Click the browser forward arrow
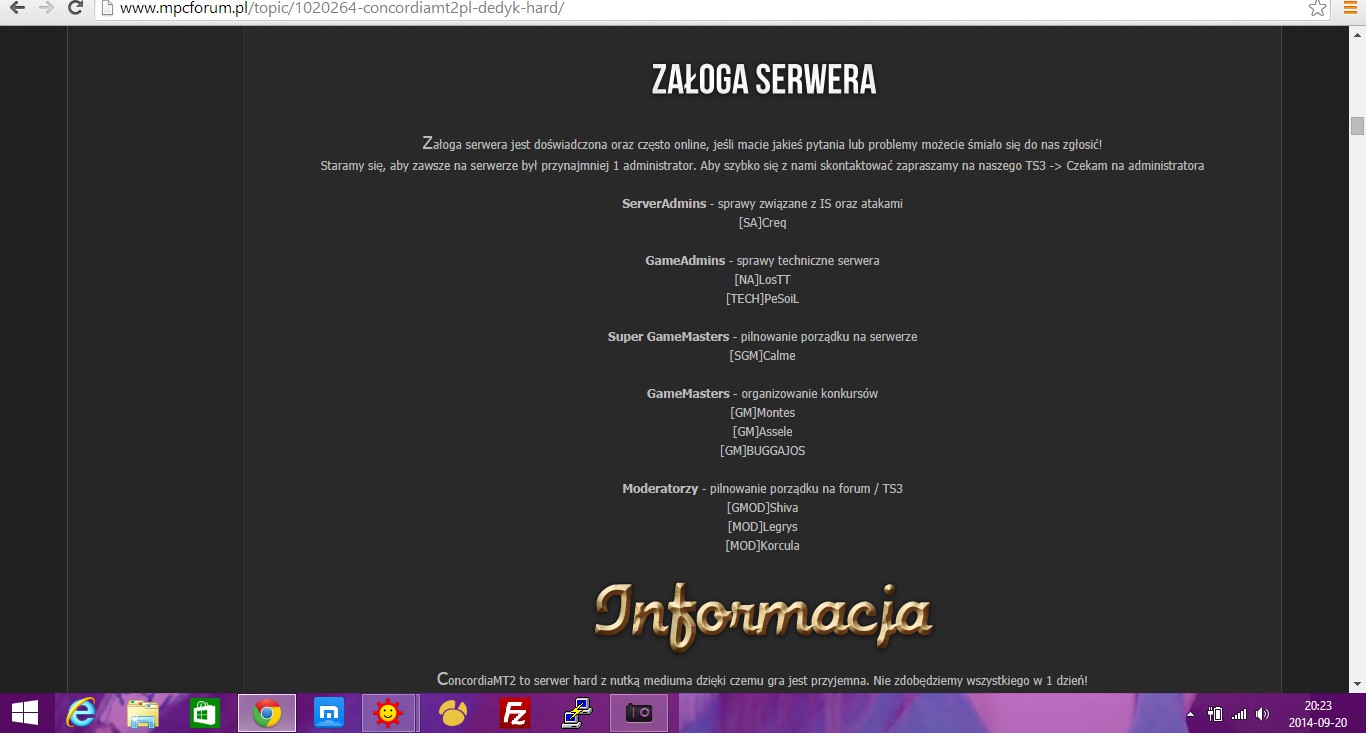This screenshot has height=733, width=1366. [x=46, y=8]
